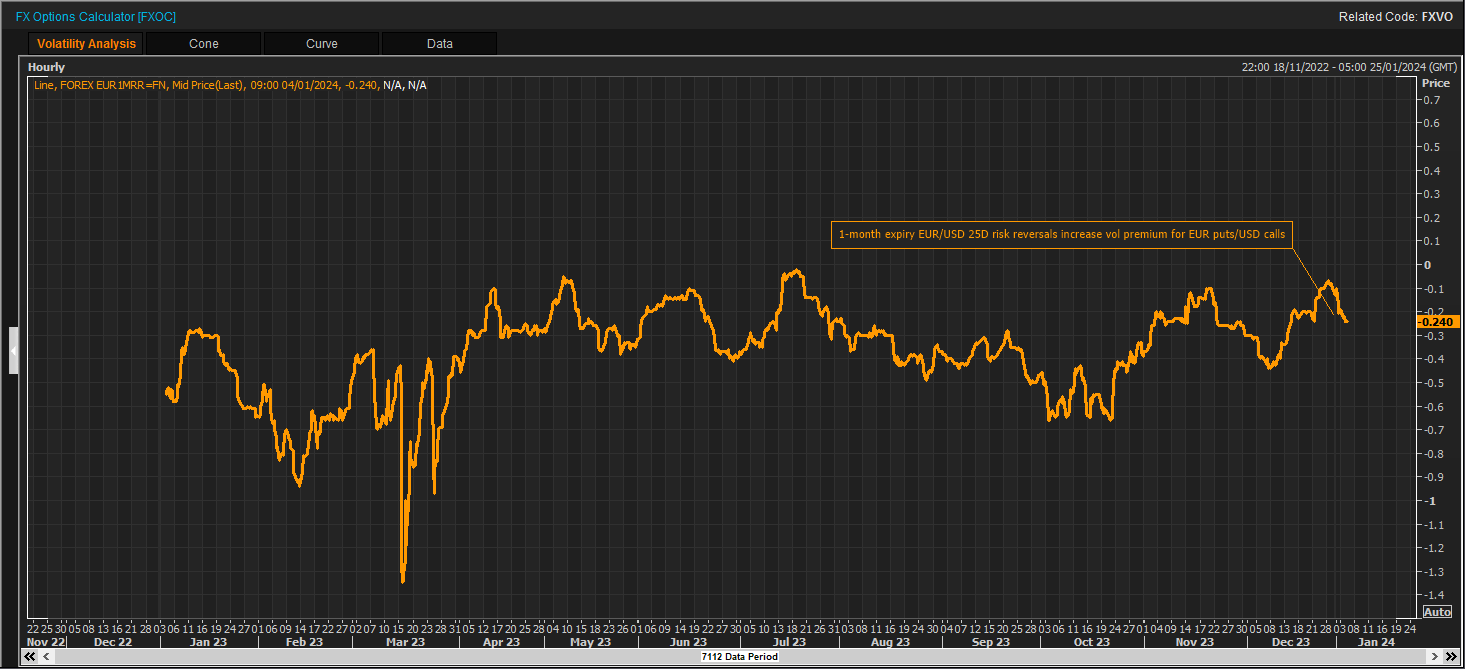Jump to chart end with double-right arrow
1465x669 pixels.
pyautogui.click(x=1450, y=656)
